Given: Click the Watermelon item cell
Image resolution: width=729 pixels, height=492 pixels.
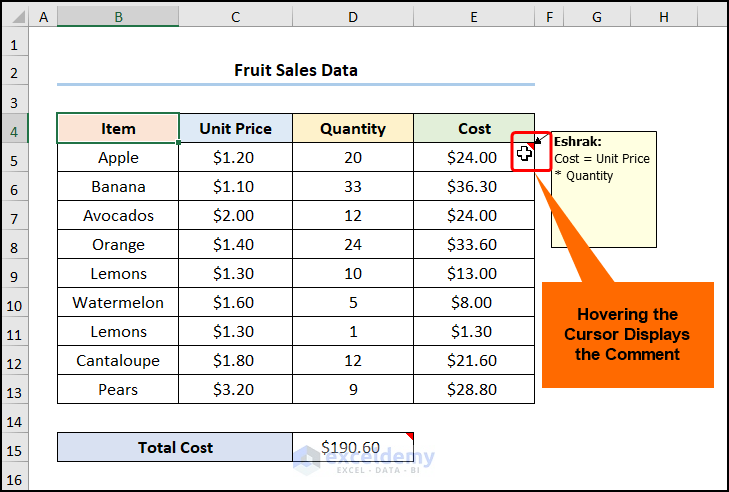Looking at the screenshot, I should click(118, 302).
